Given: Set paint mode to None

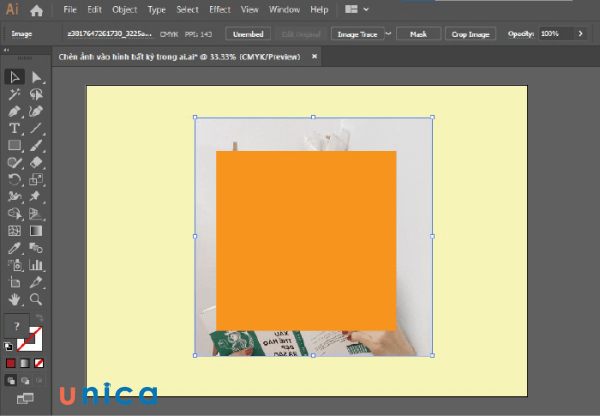Looking at the screenshot, I should point(39,362).
